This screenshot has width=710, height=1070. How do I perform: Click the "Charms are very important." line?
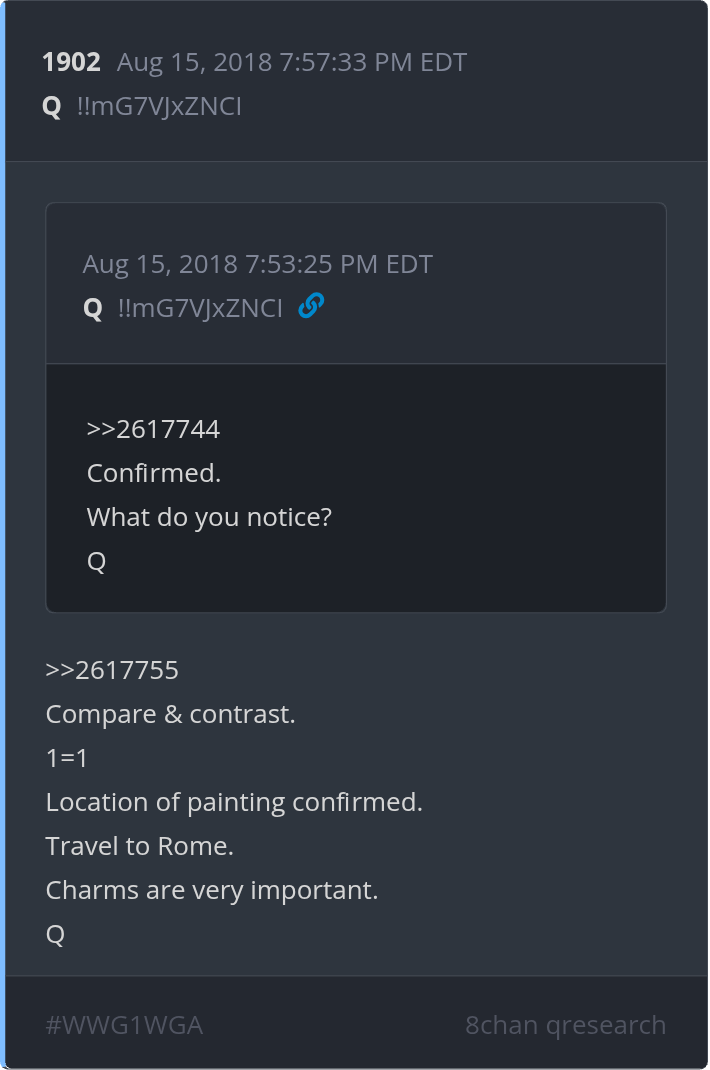[212, 890]
